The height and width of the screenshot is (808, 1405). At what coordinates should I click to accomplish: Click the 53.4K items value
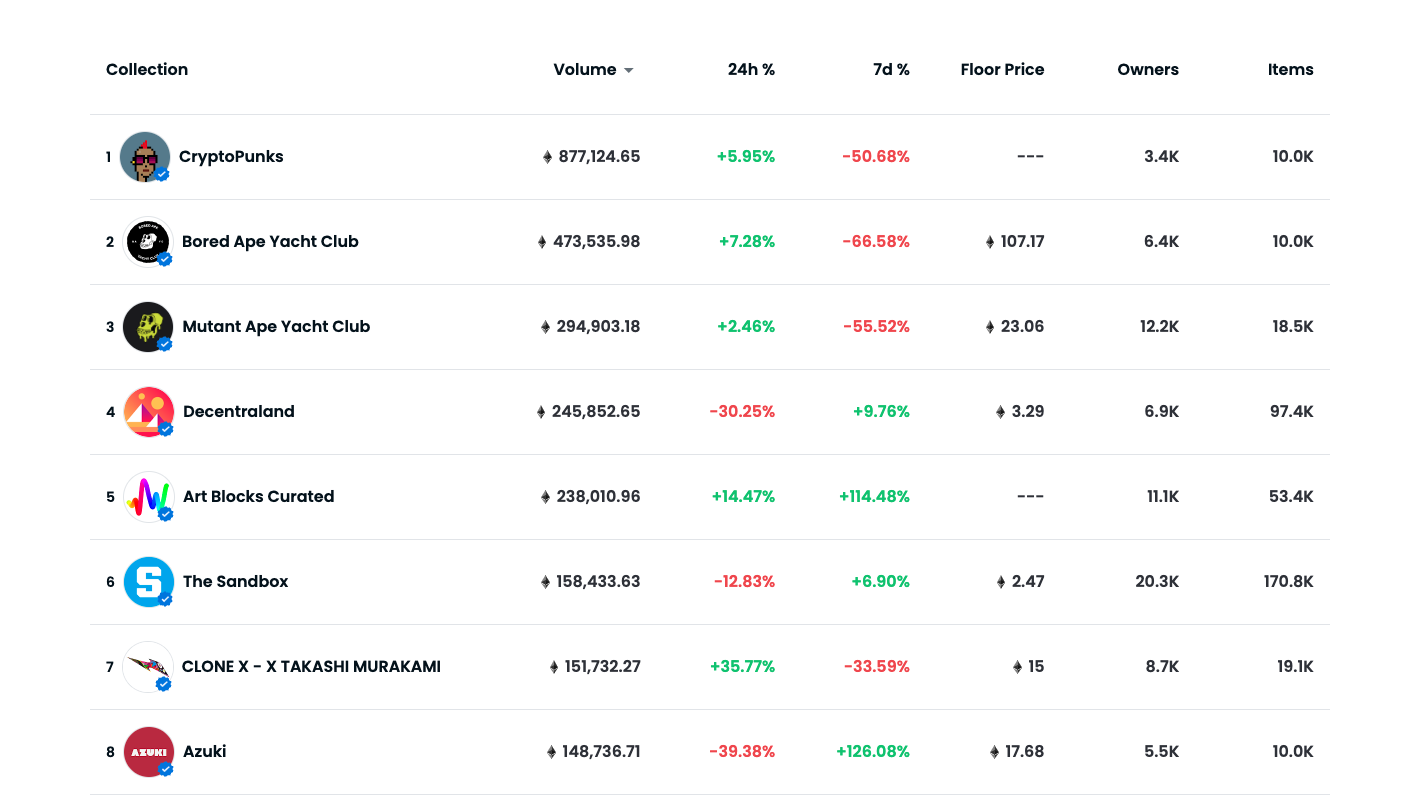tap(1292, 497)
